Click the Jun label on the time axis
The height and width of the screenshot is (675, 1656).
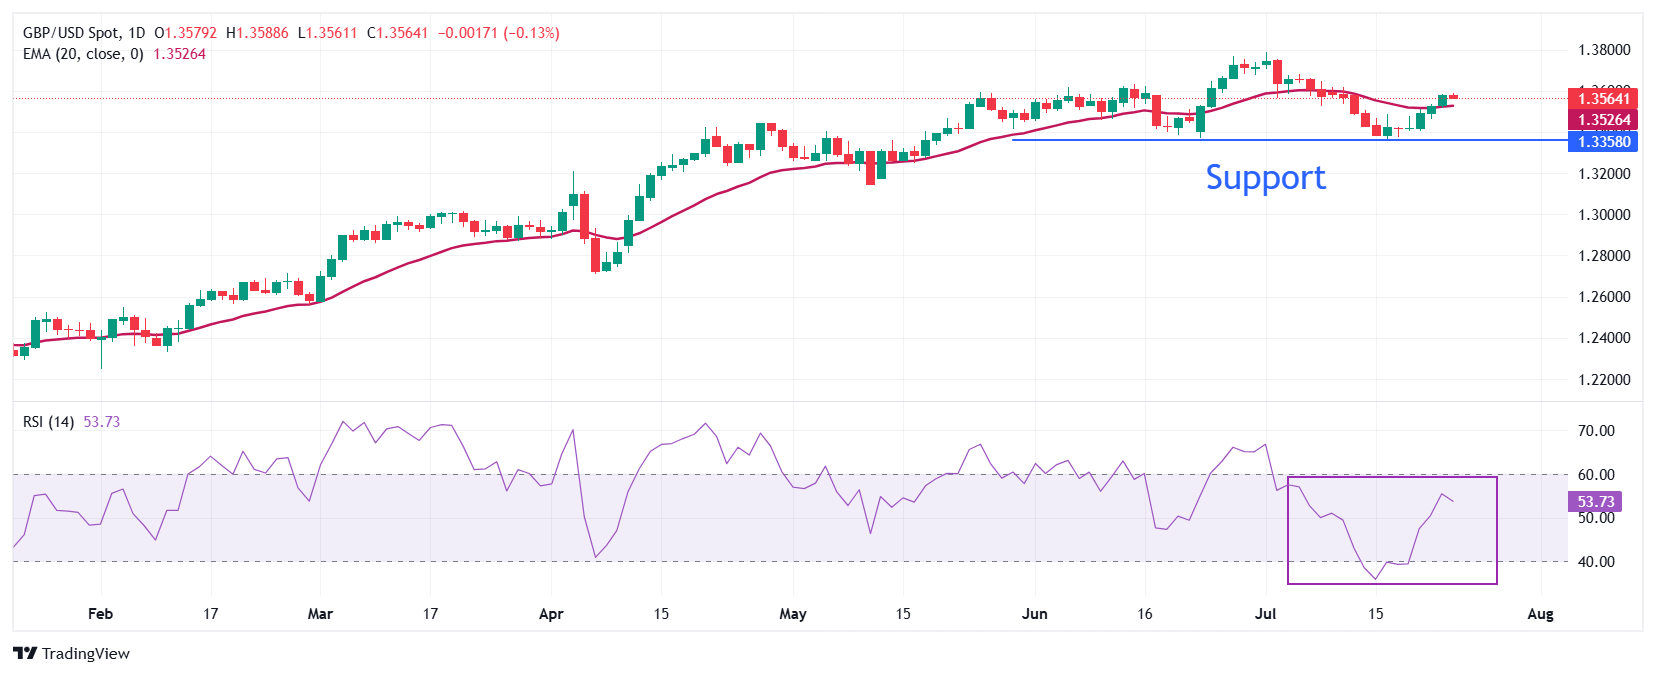coord(1035,614)
